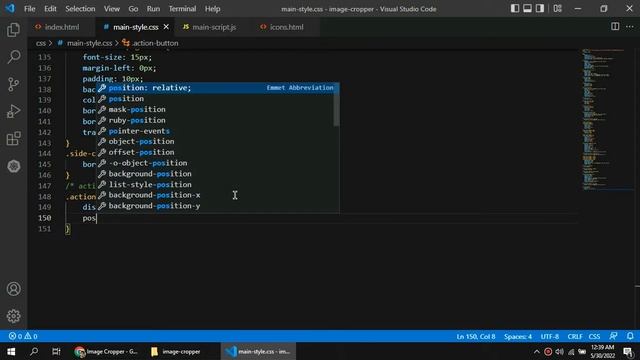Open Task View on taskbar
This screenshot has height=360, width=640.
point(56,351)
